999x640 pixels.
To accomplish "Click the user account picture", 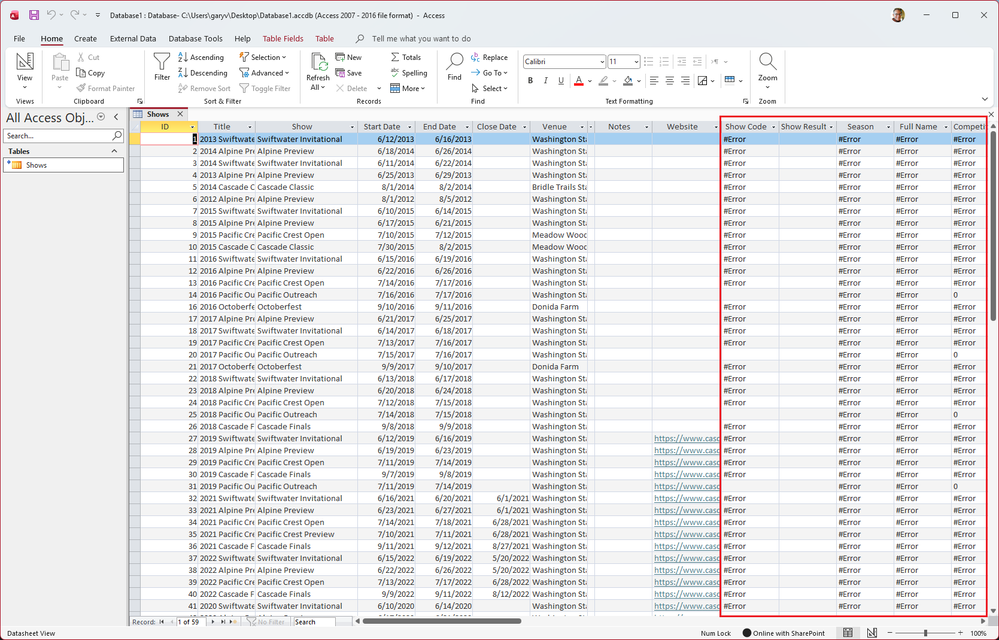I will point(898,15).
